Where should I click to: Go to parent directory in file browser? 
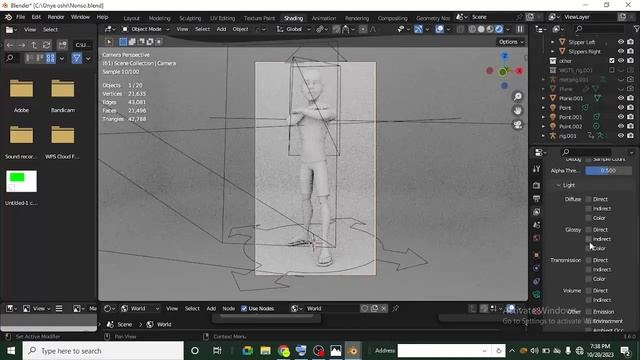click(34, 44)
